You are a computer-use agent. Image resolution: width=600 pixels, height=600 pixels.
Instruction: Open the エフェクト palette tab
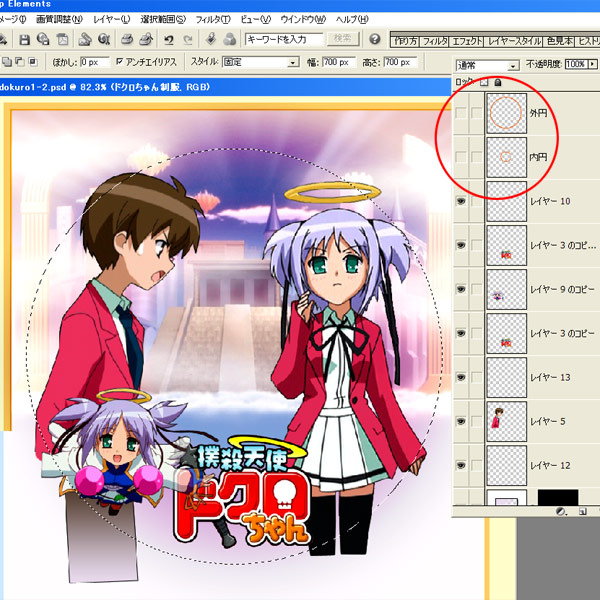(467, 41)
